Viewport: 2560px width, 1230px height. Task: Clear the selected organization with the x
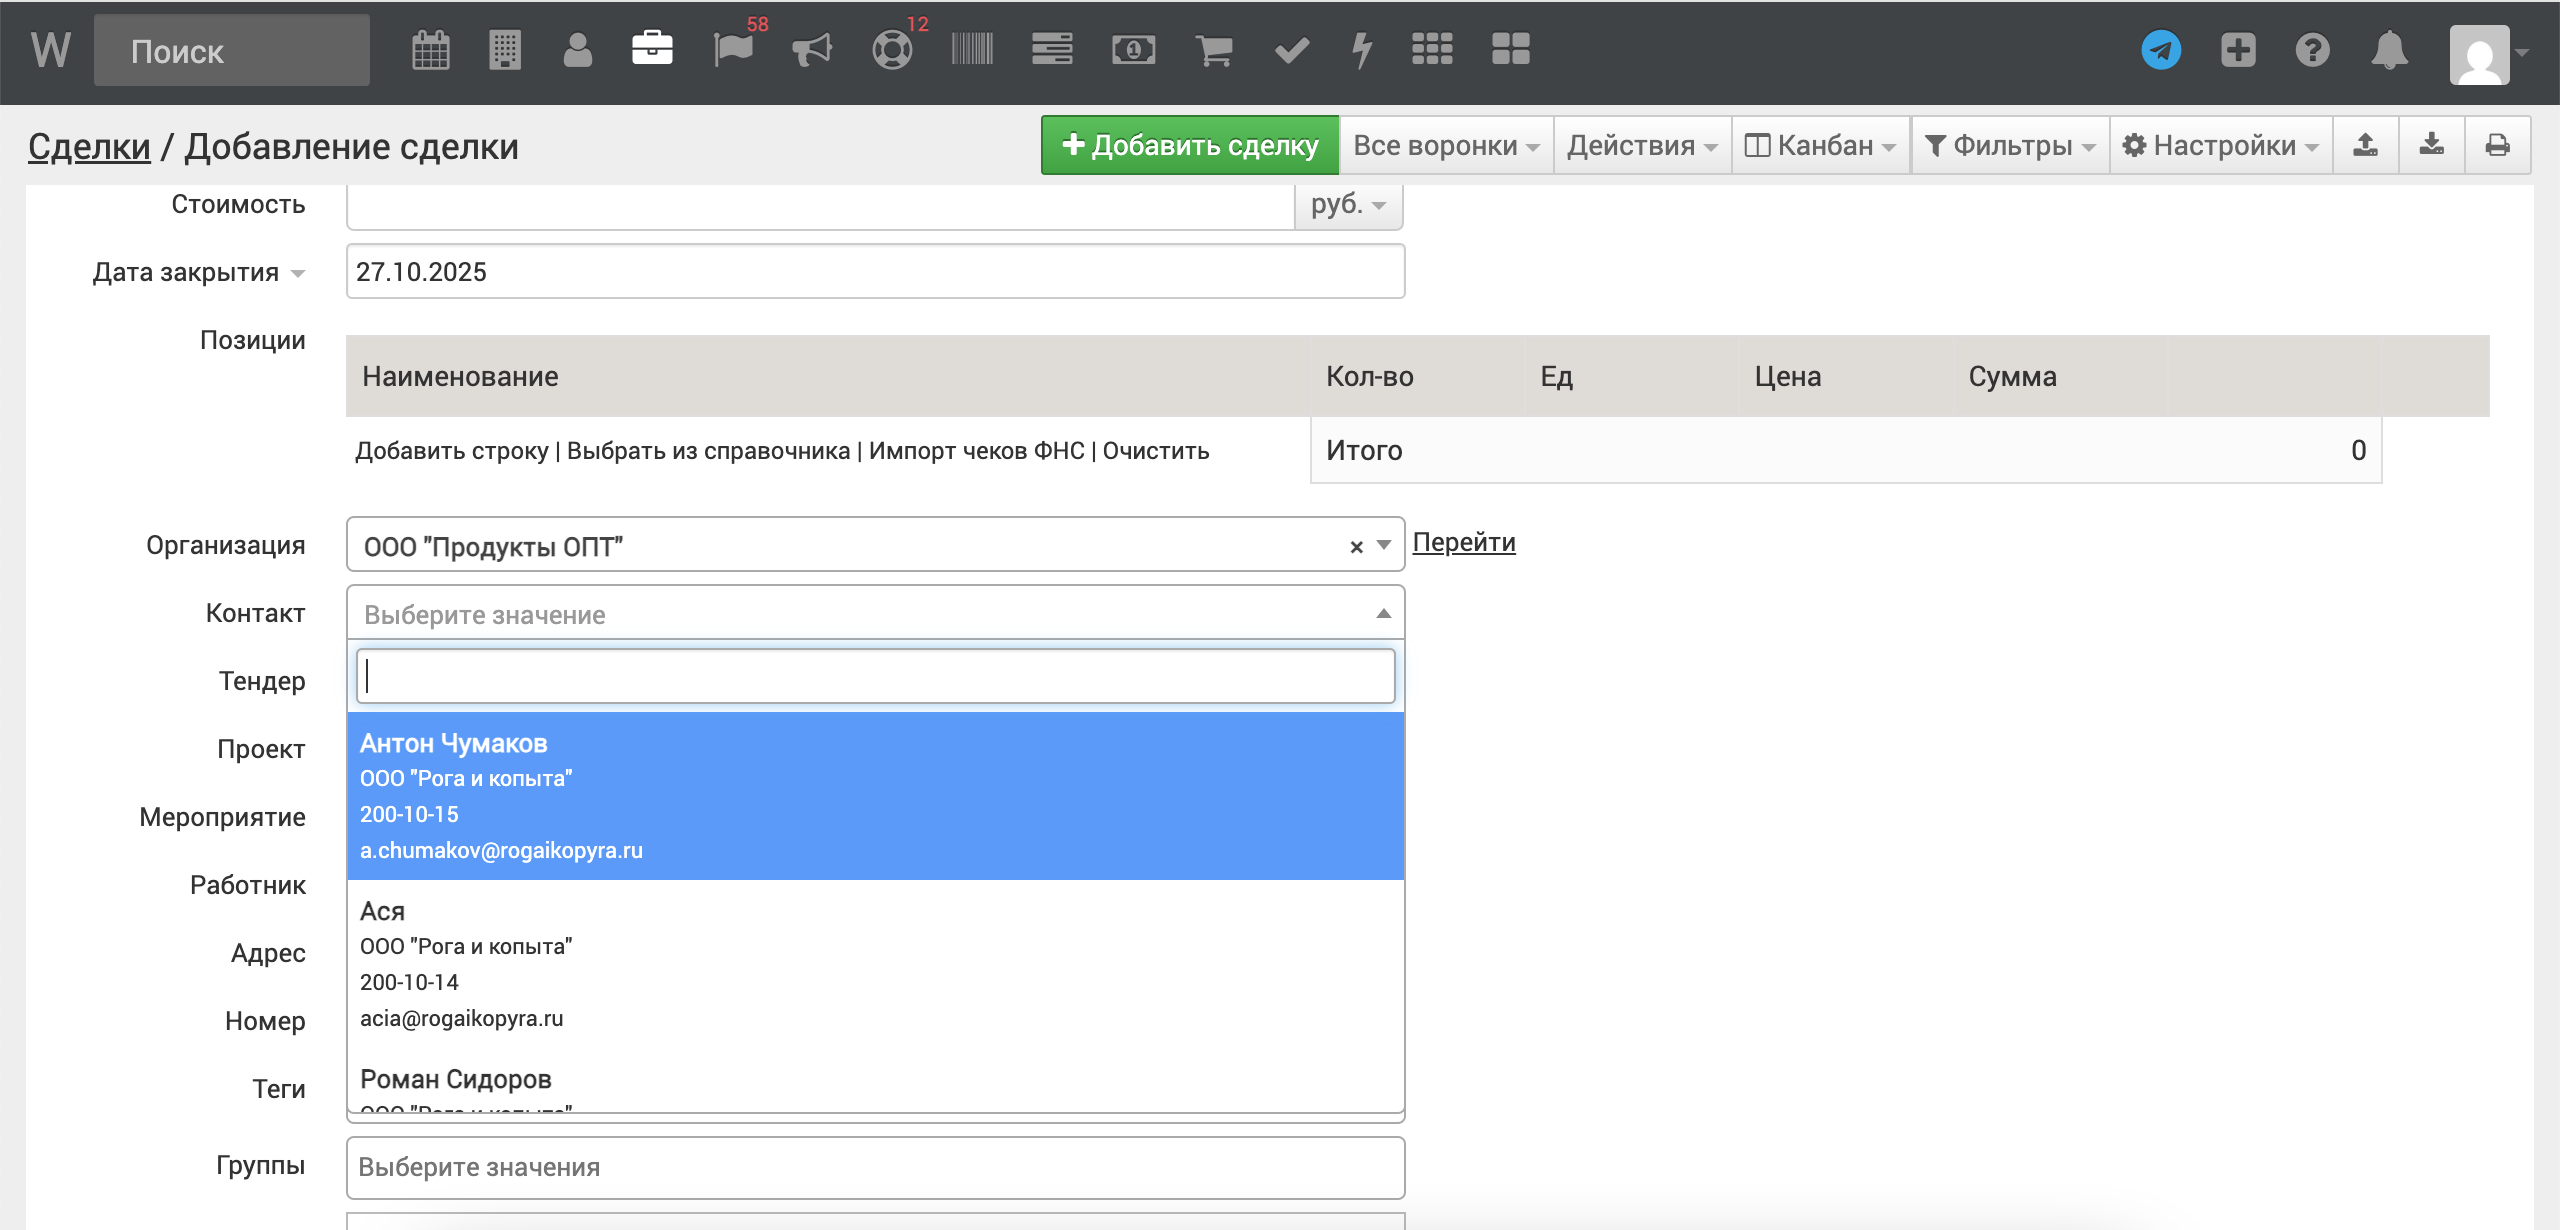pos(1356,547)
